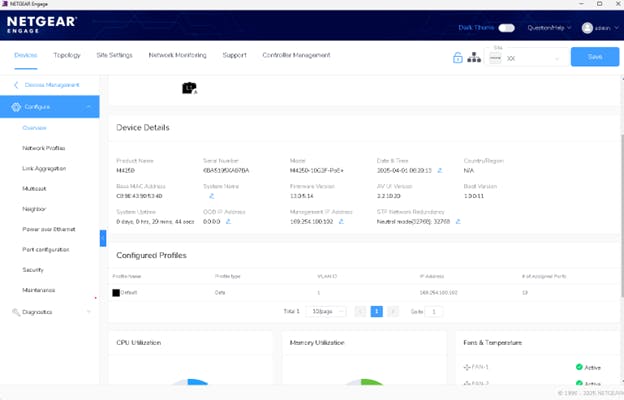624x400 pixels.
Task: Click the network topology icon in the header
Action: pyautogui.click(x=475, y=57)
